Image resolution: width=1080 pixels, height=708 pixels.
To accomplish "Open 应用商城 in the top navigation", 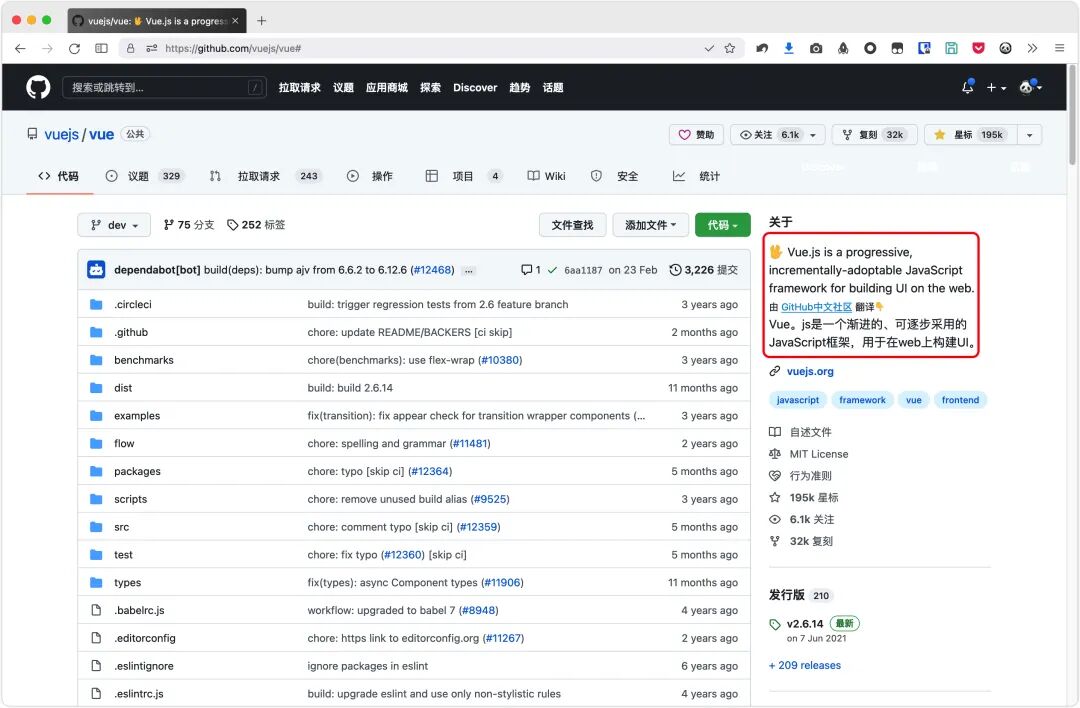I will coord(386,87).
